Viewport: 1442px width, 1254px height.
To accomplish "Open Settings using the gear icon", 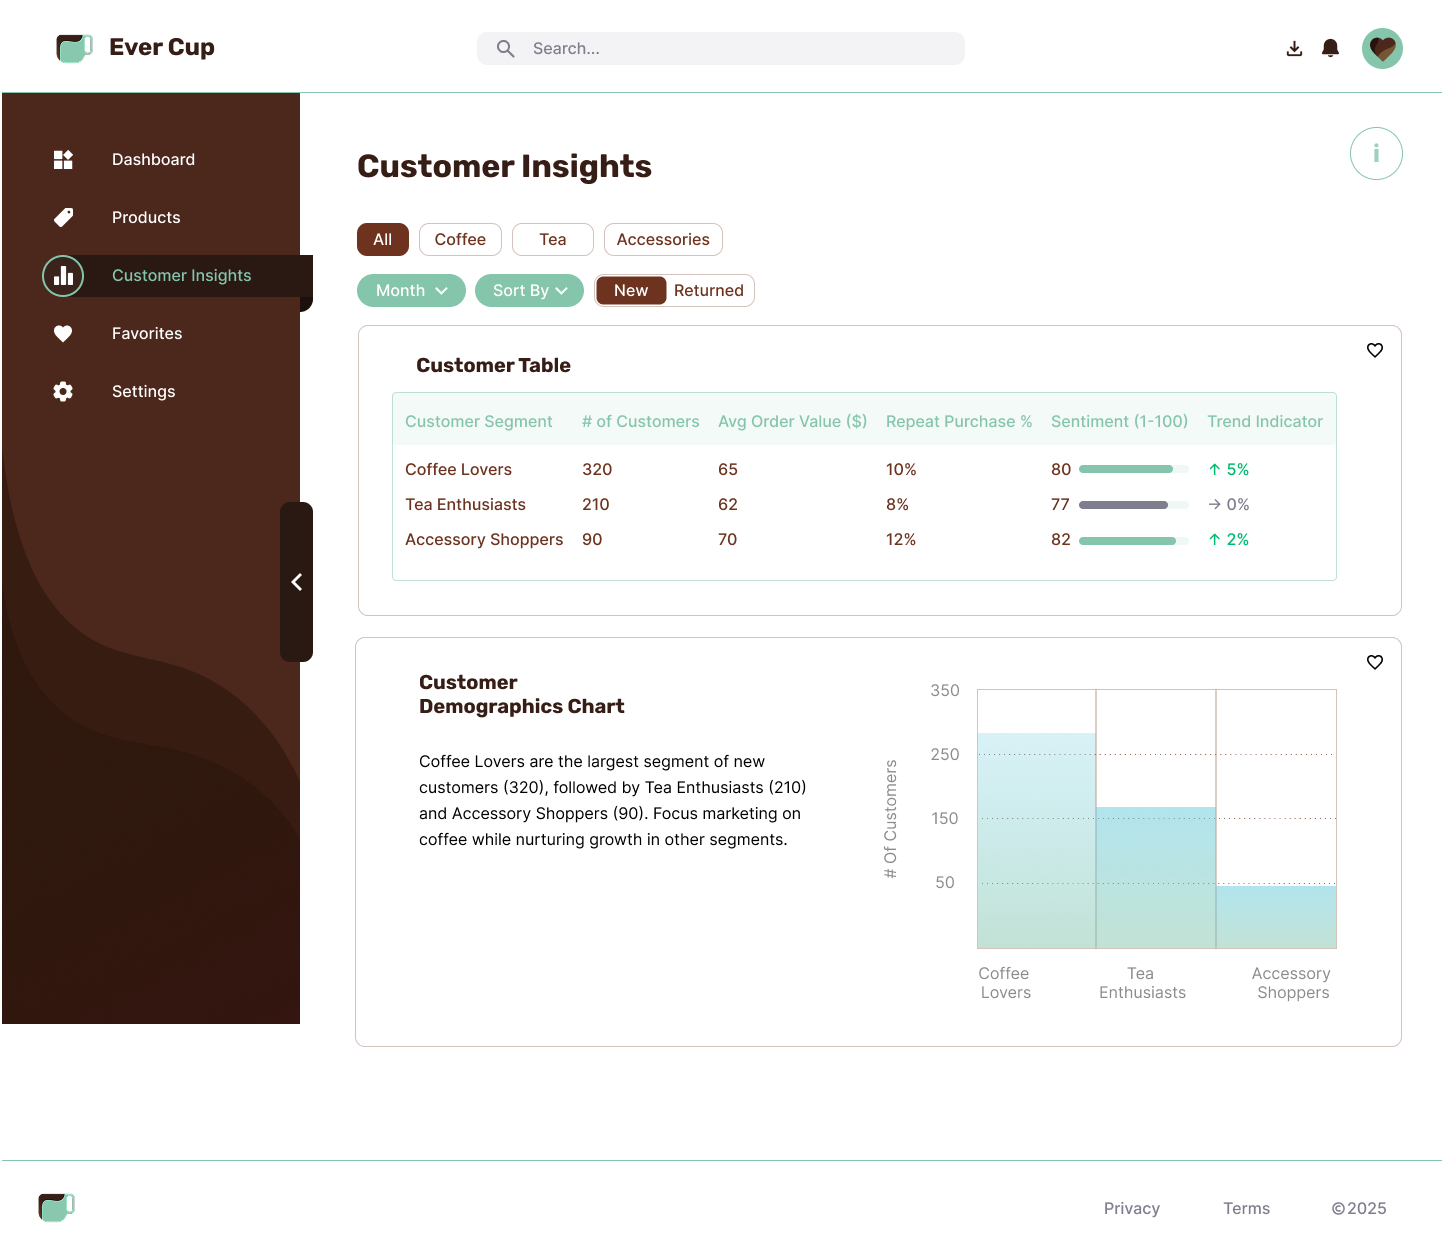I will (63, 391).
